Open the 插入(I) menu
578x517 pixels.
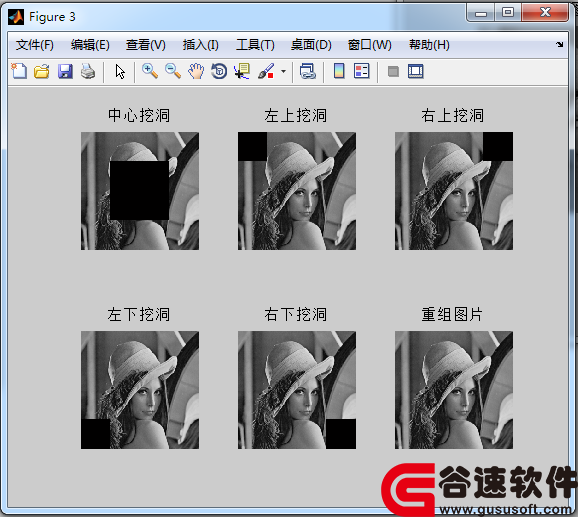pos(201,45)
